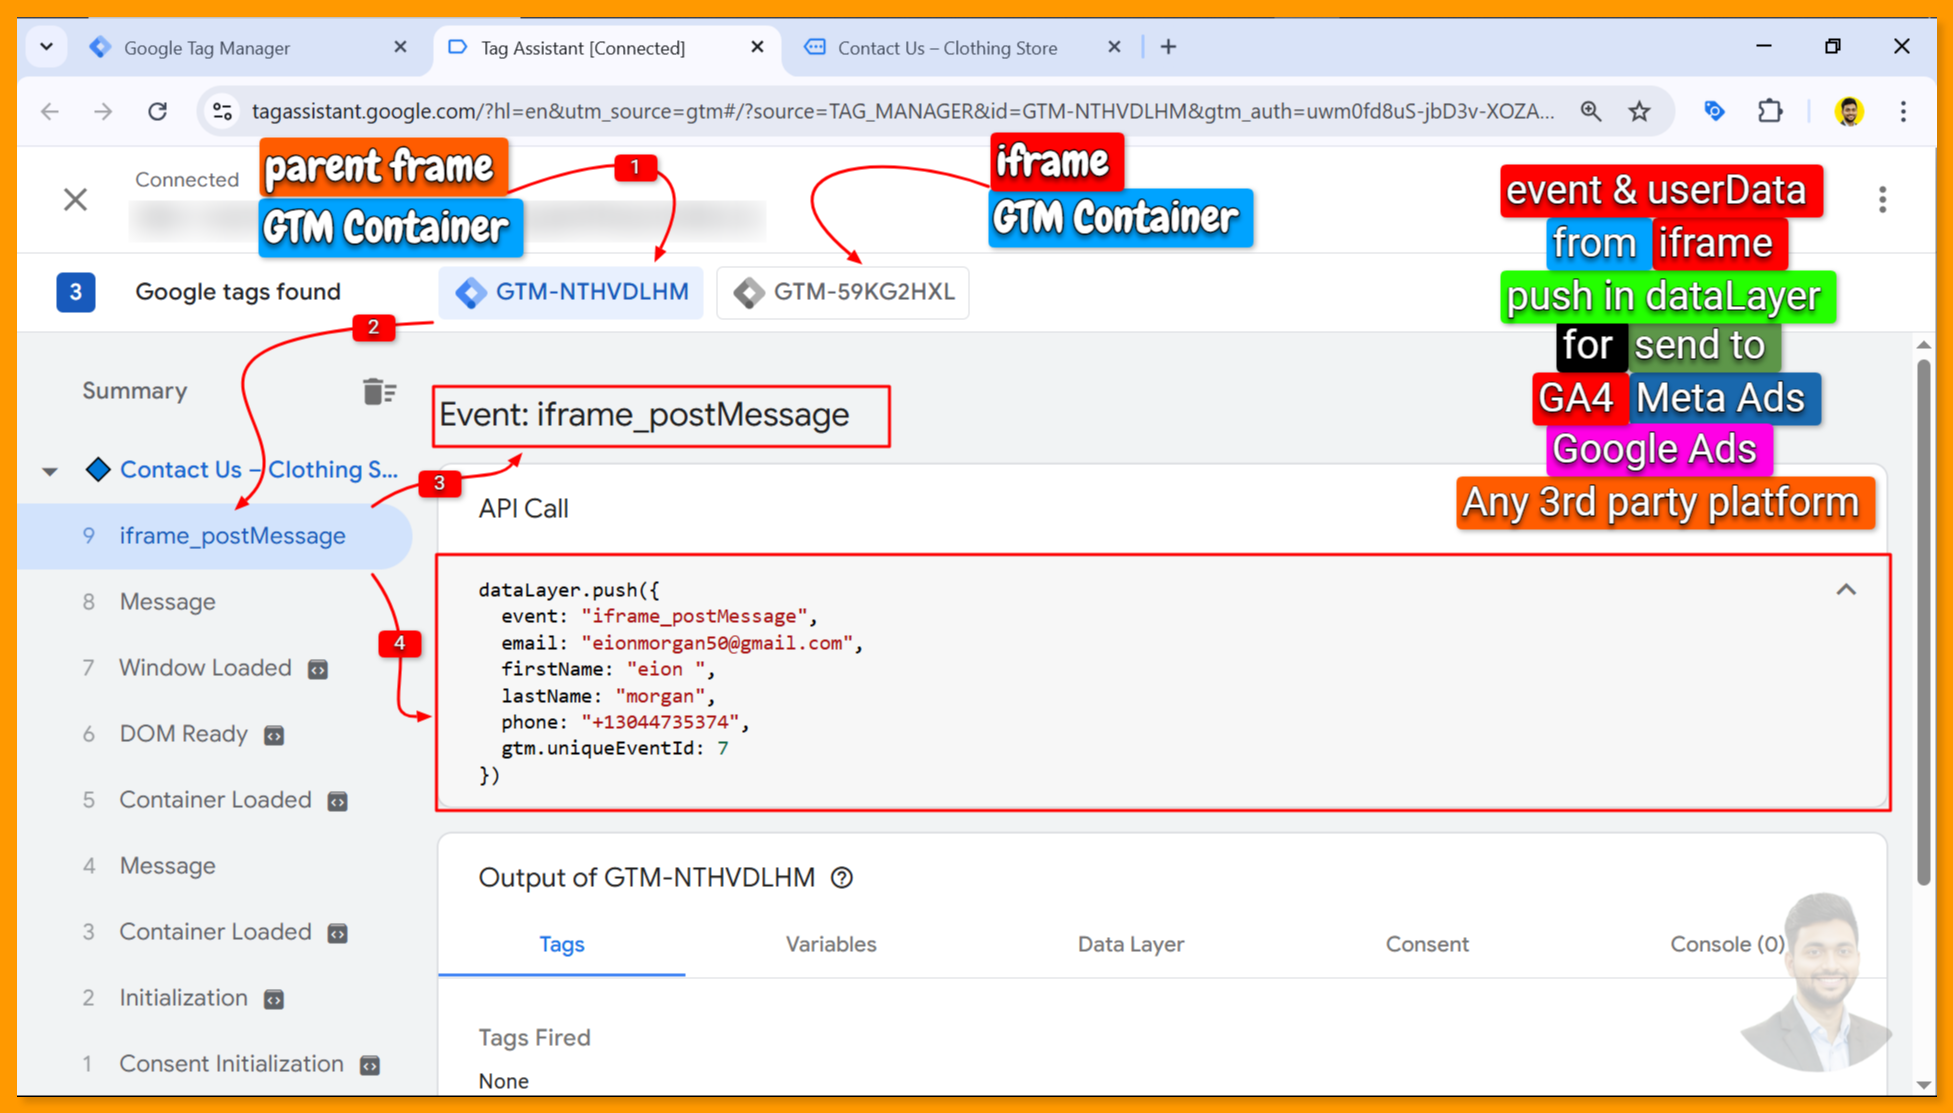Screen dimensions: 1953x1113
Task: Click the help icon beside Output of GTM-NTHVDLHM
Action: (x=842, y=878)
